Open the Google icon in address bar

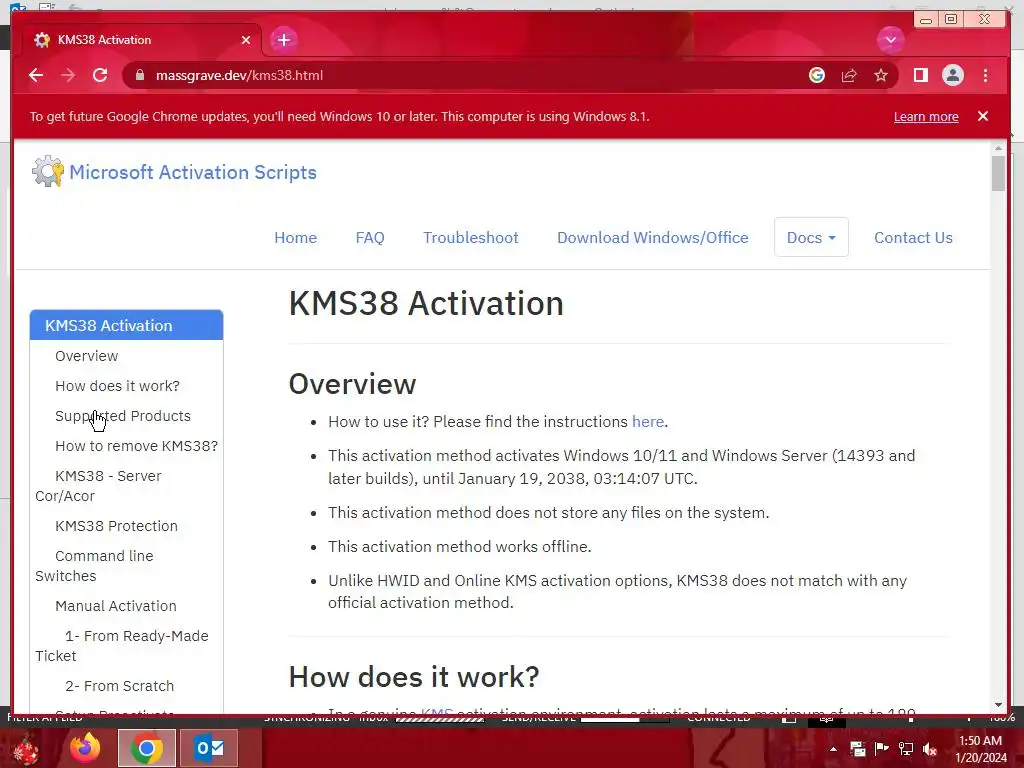click(816, 75)
